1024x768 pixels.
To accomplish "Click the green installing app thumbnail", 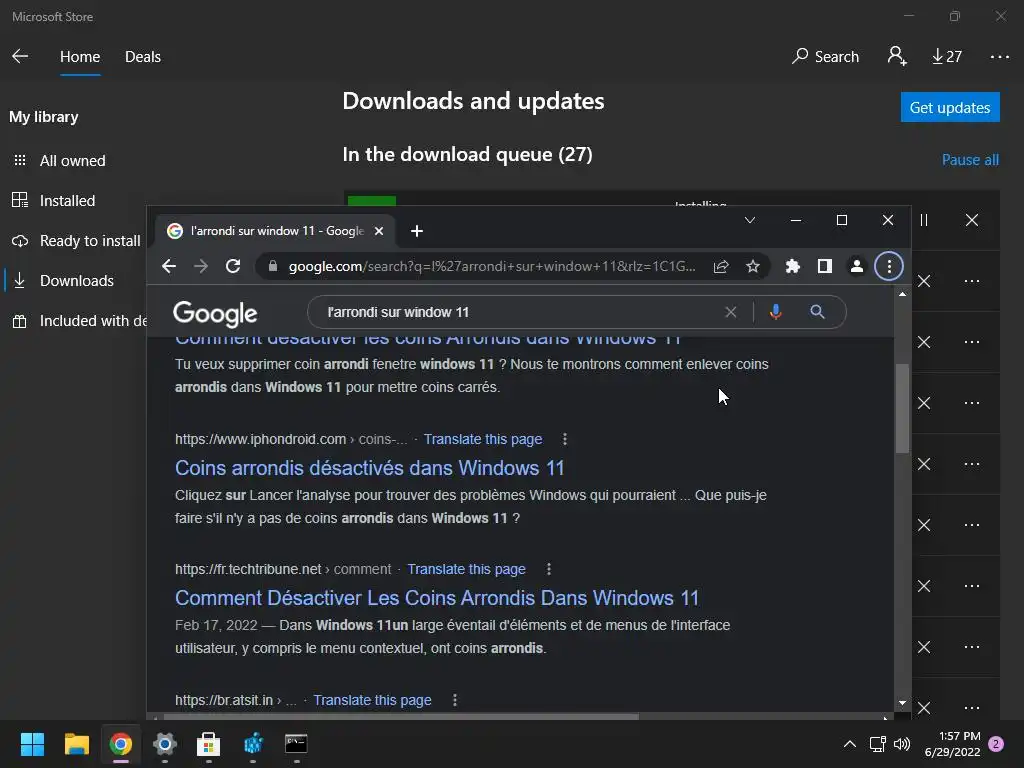I will pos(372,201).
